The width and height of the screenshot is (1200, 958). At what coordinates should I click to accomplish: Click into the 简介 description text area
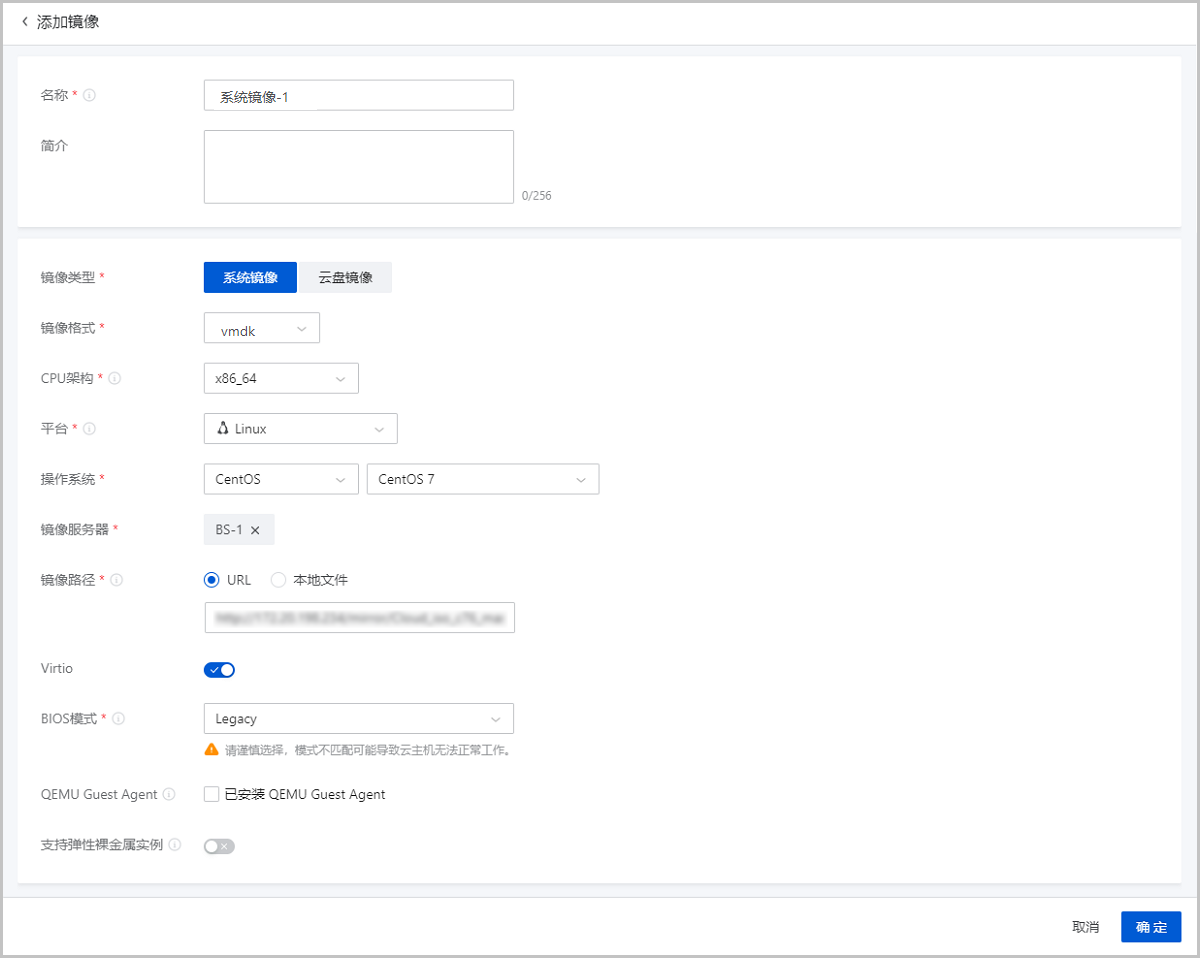pos(358,167)
